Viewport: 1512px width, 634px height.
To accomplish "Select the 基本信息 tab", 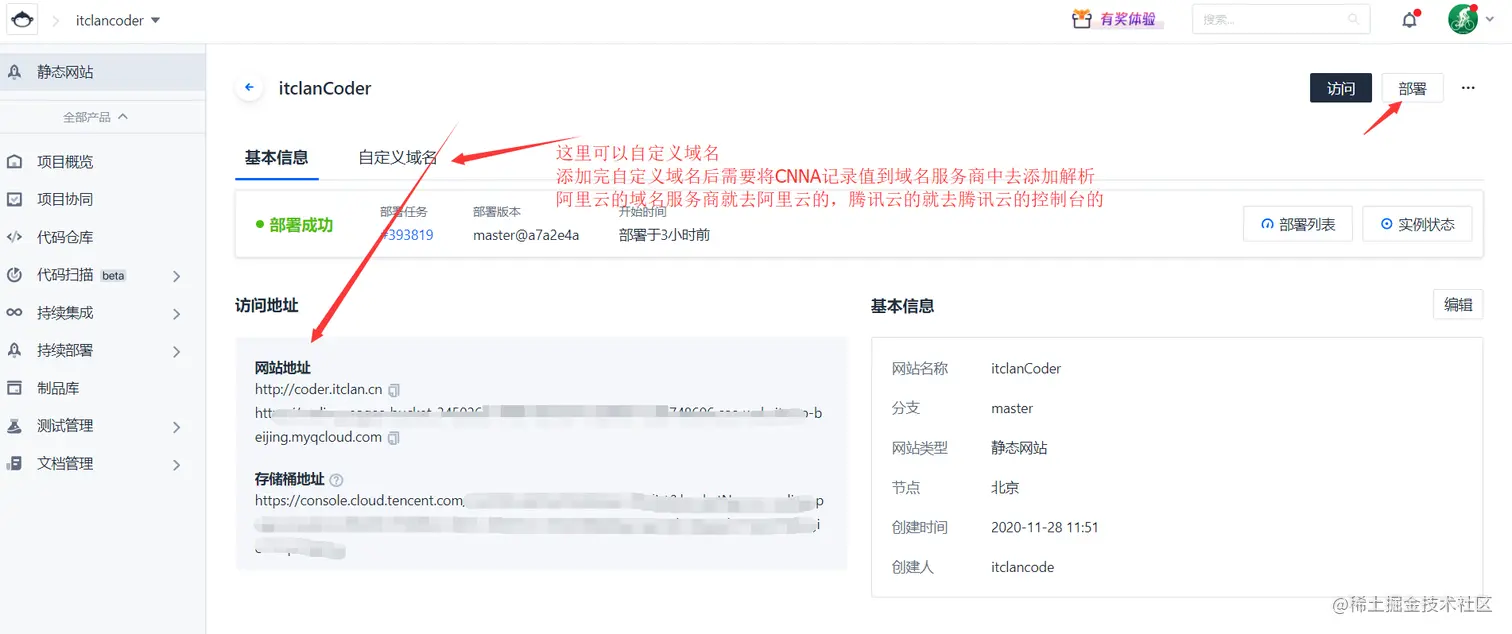I will (276, 157).
